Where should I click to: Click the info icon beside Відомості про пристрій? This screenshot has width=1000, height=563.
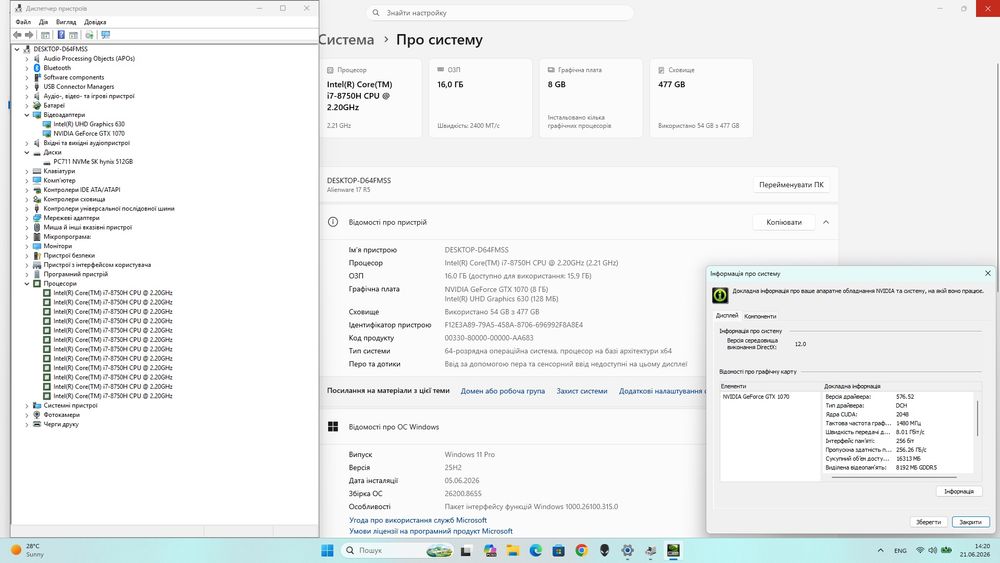[x=333, y=222]
